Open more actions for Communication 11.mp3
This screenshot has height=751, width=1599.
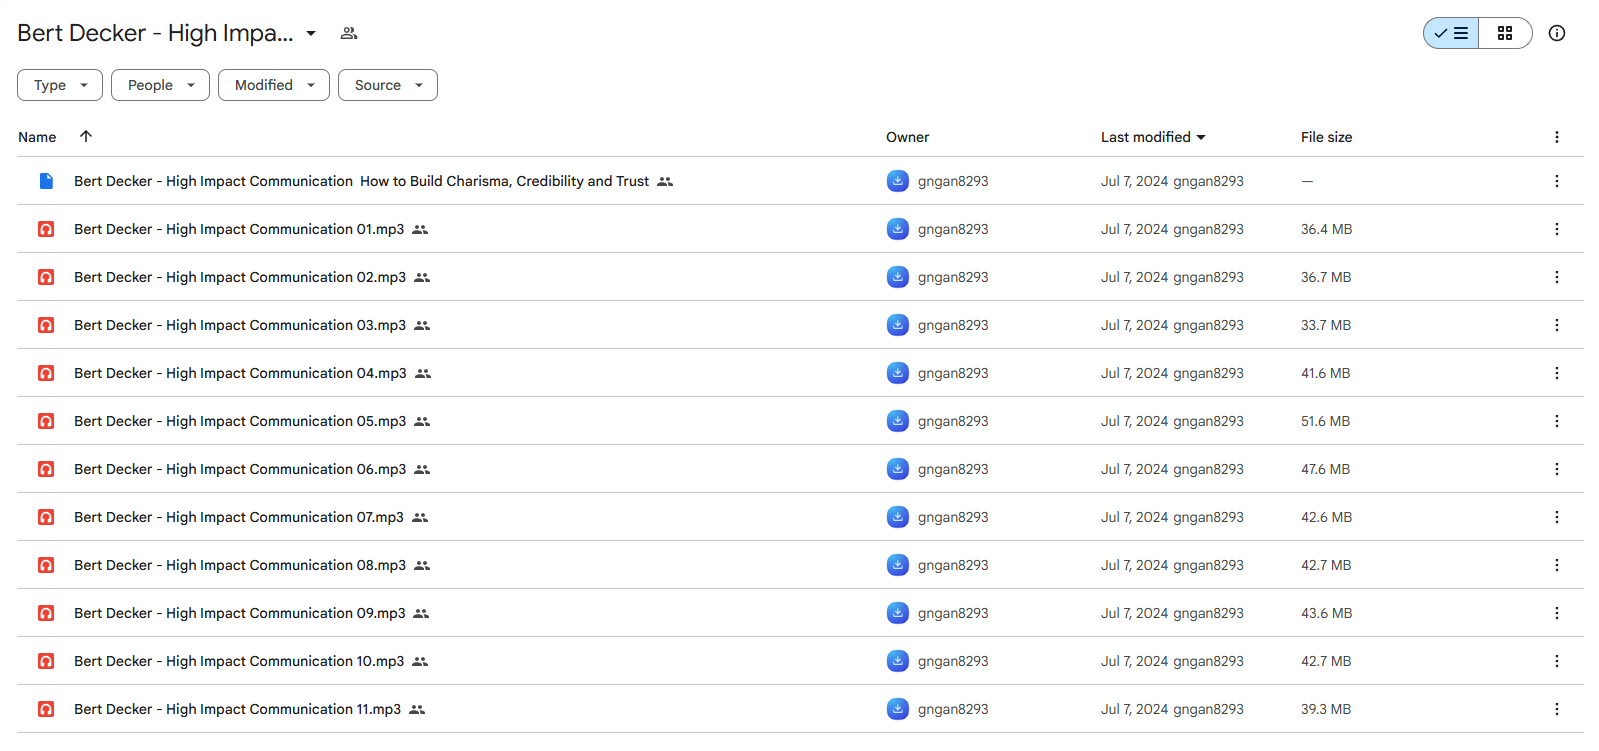[x=1557, y=709]
